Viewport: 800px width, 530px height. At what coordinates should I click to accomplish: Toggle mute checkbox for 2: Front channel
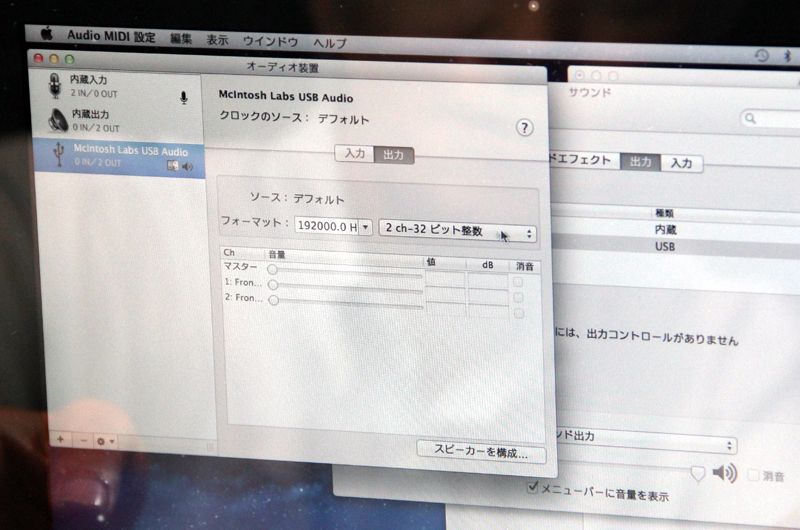[519, 313]
